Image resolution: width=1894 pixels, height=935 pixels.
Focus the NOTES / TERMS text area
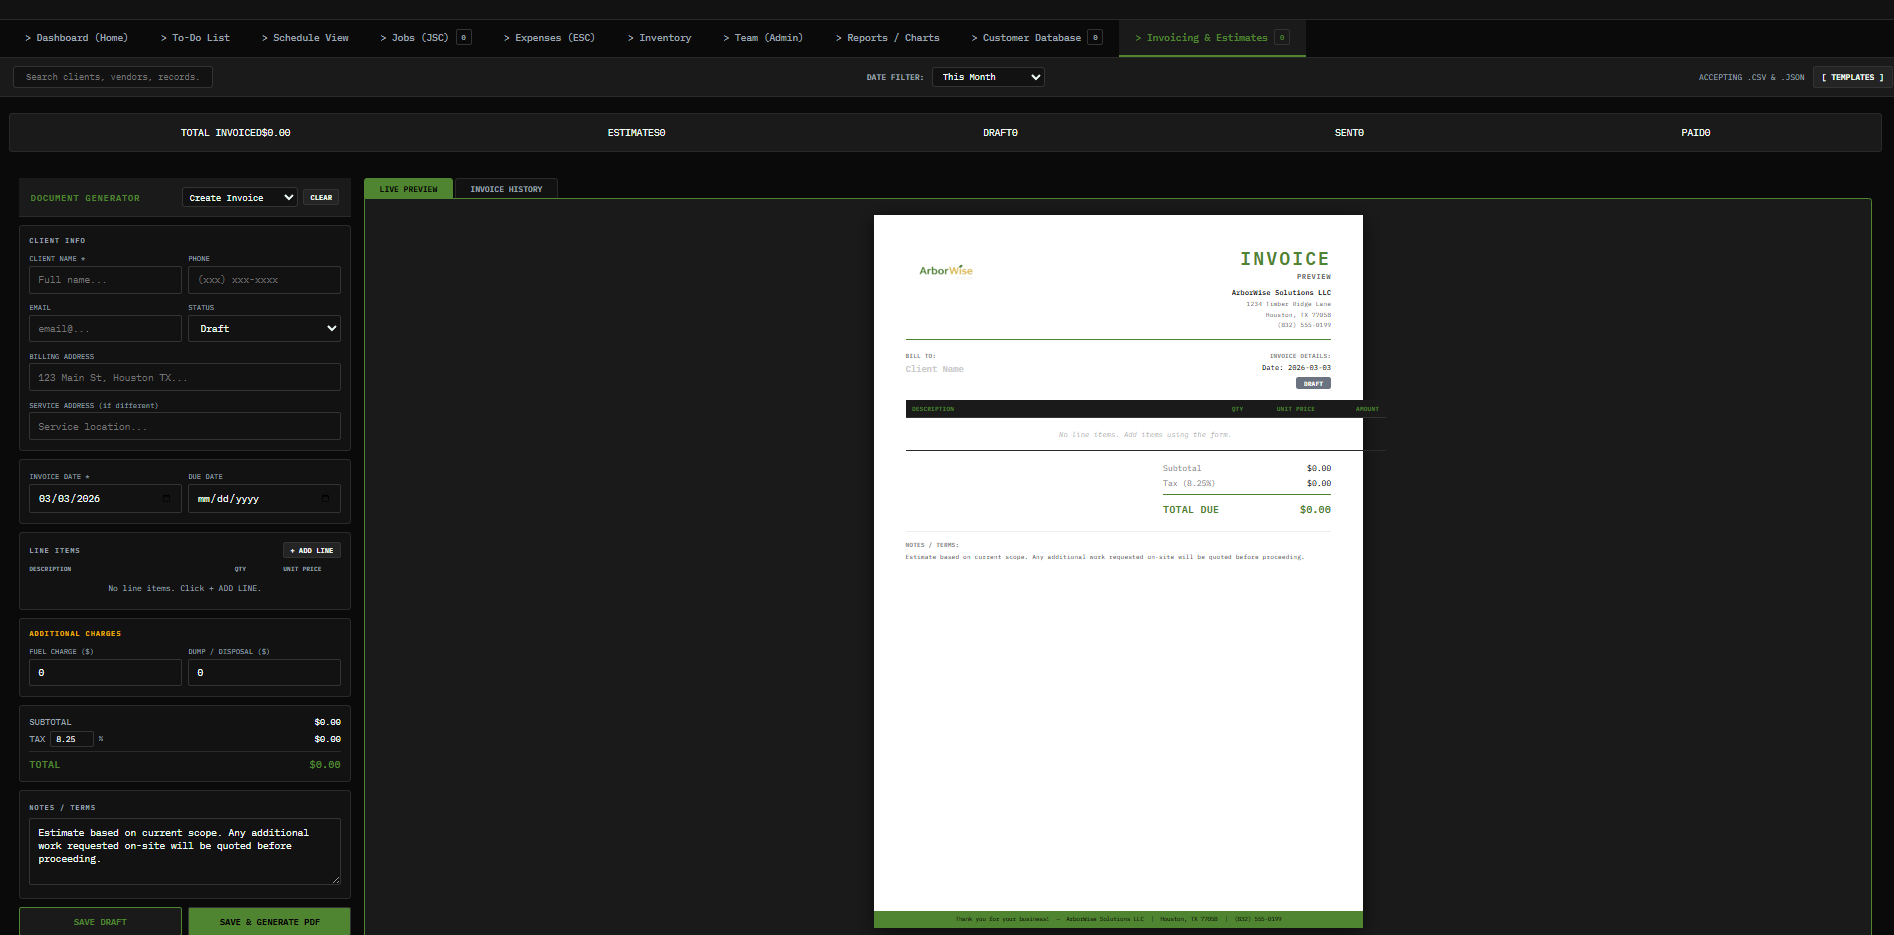(x=184, y=851)
